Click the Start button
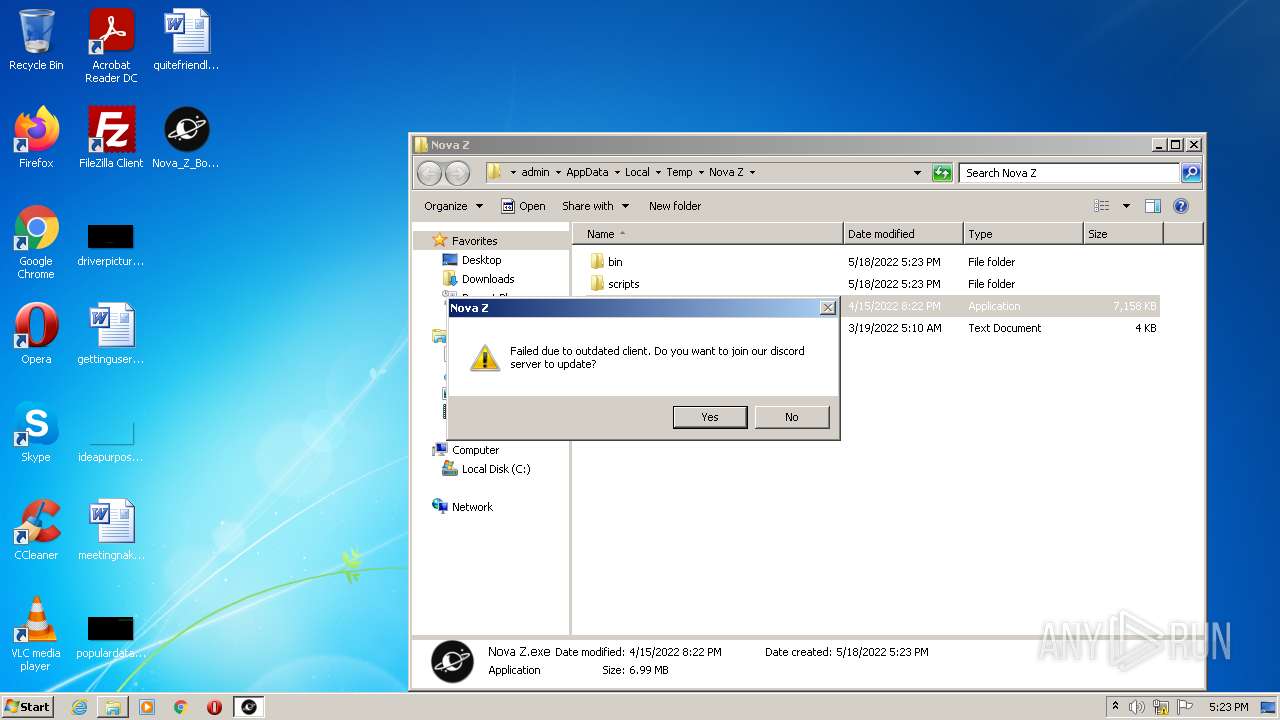The image size is (1280, 720). click(x=28, y=707)
